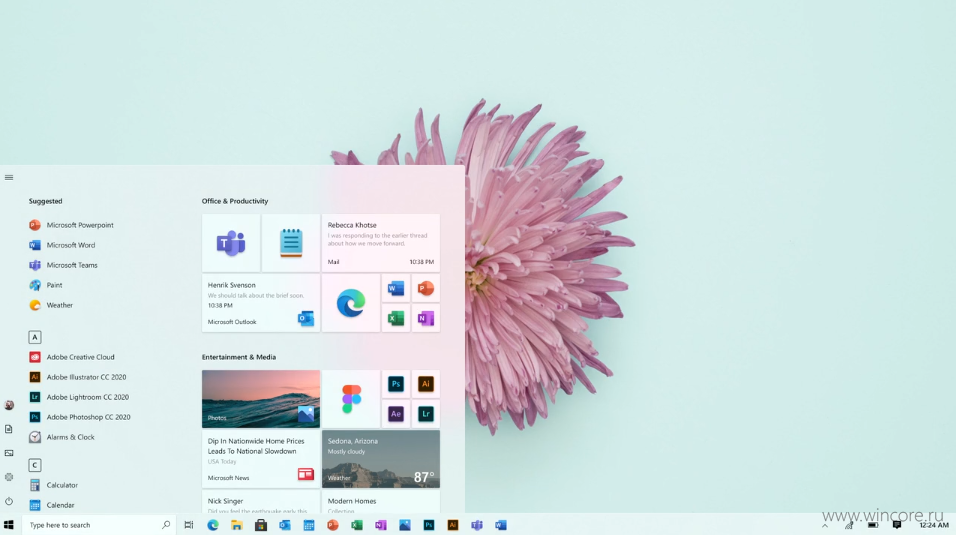Open the After Effects small tile

pyautogui.click(x=396, y=414)
